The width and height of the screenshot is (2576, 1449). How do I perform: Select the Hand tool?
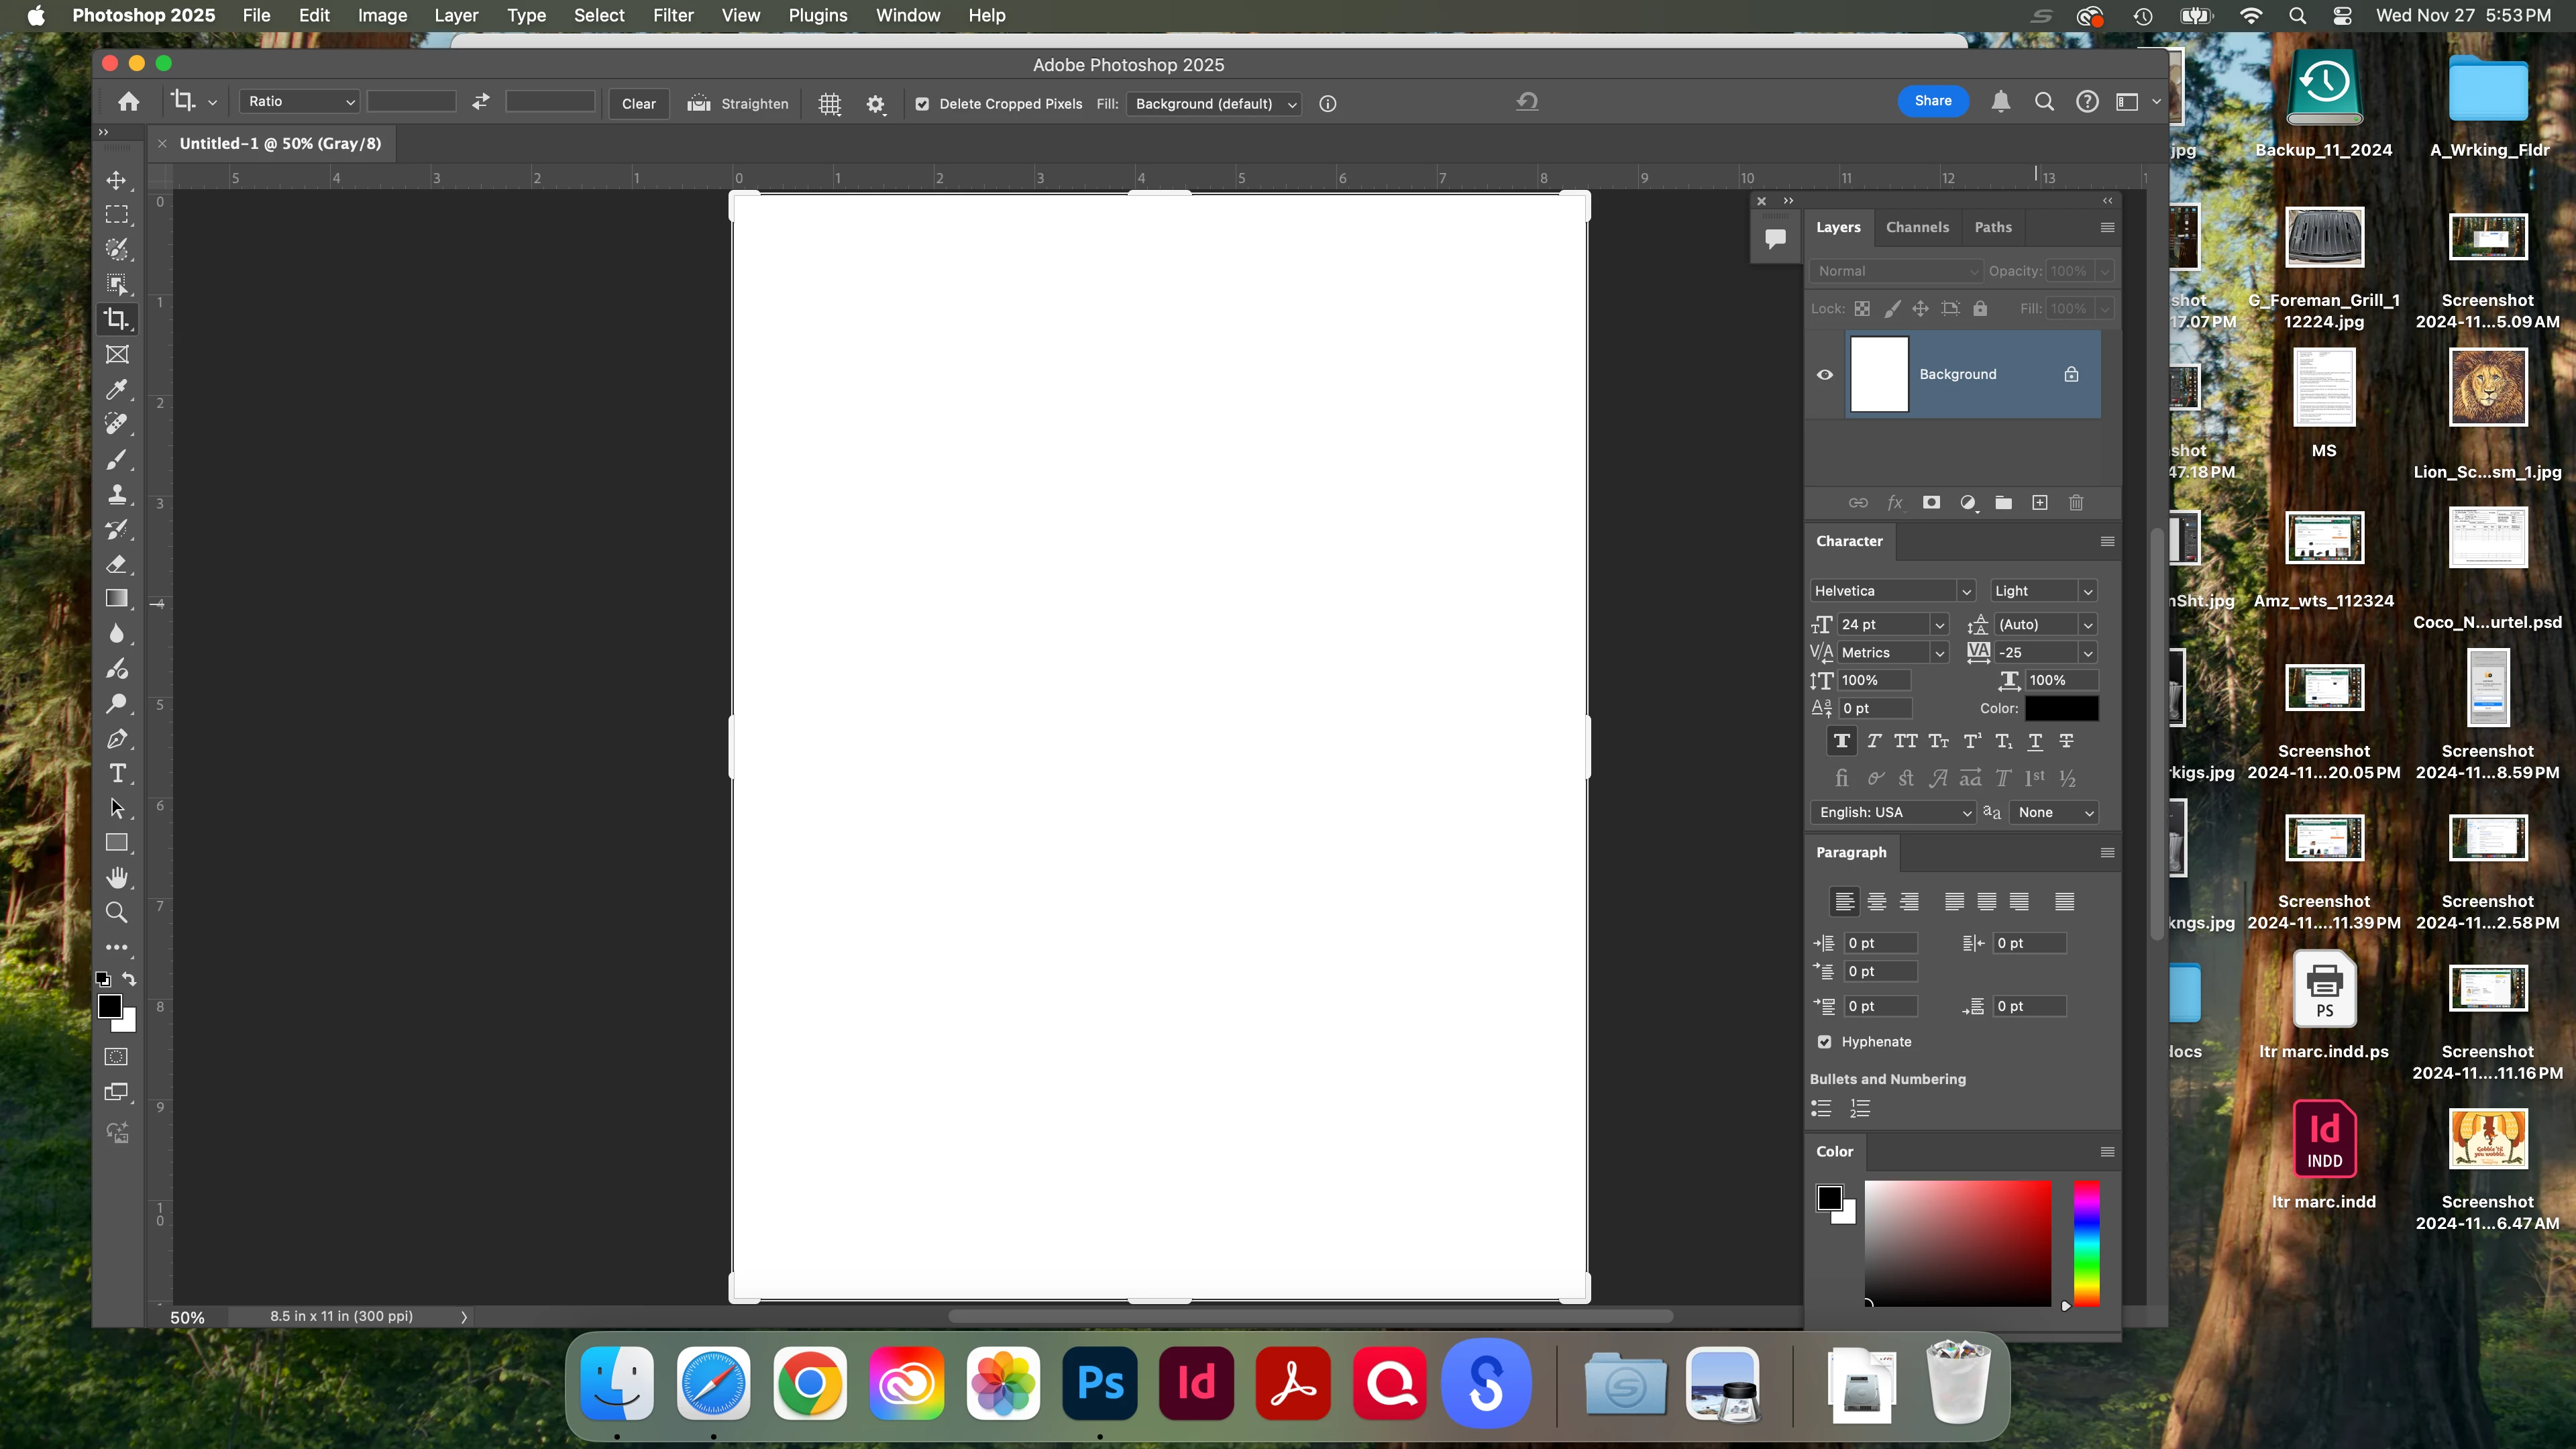(x=117, y=878)
